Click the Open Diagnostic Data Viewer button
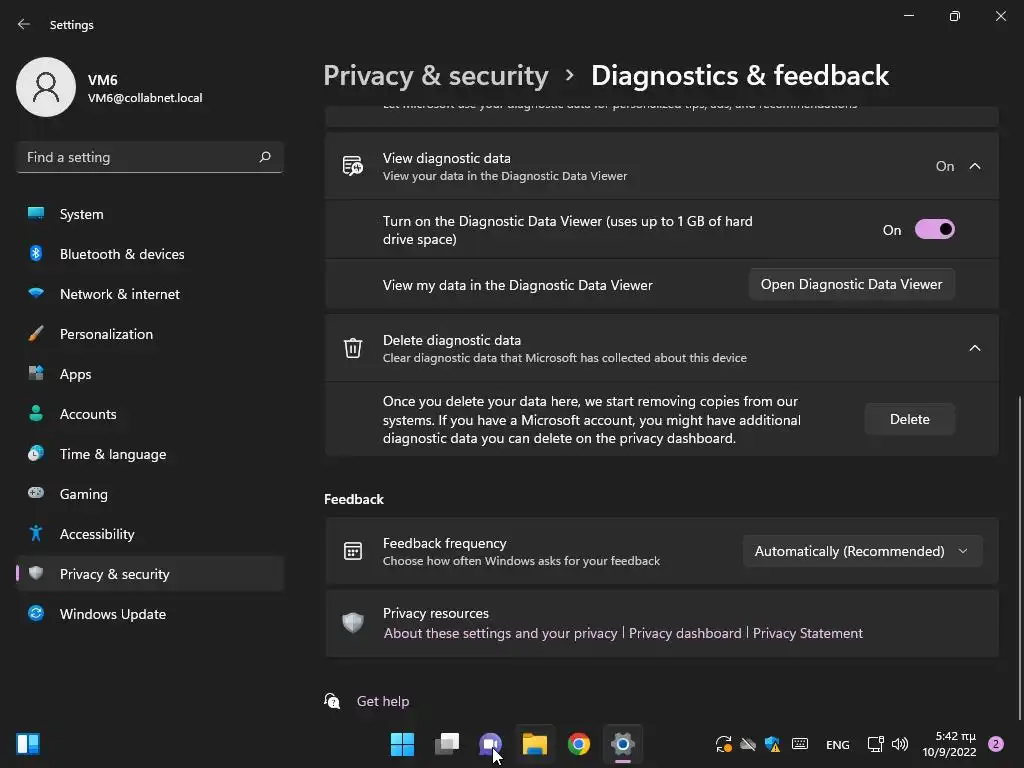This screenshot has width=1024, height=768. pos(852,284)
